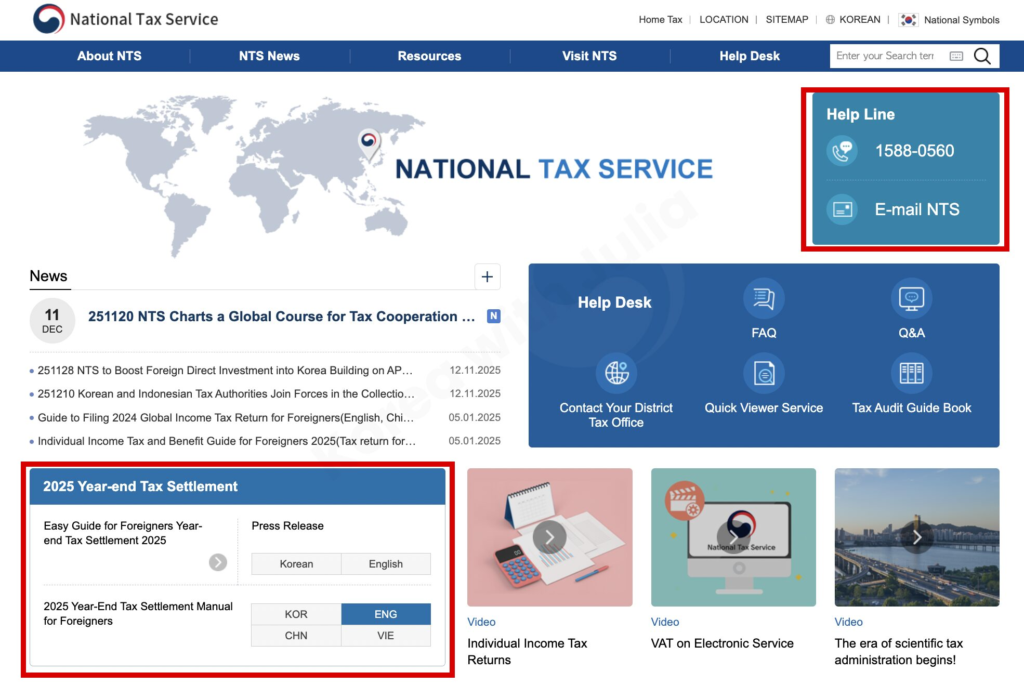Open the virtual keyboard icon in search box

pyautogui.click(x=956, y=56)
